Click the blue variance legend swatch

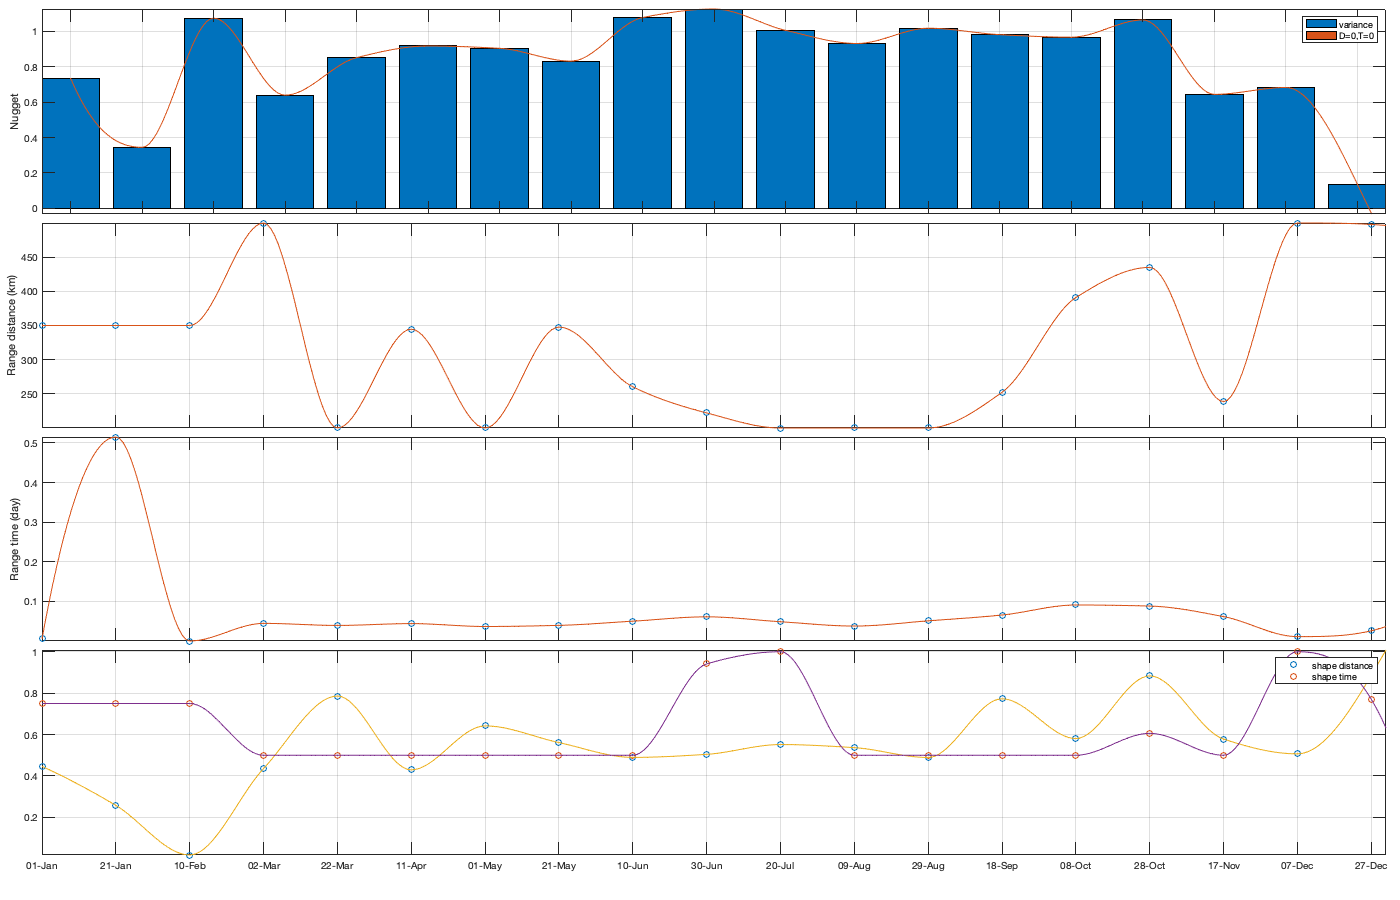tap(1321, 24)
